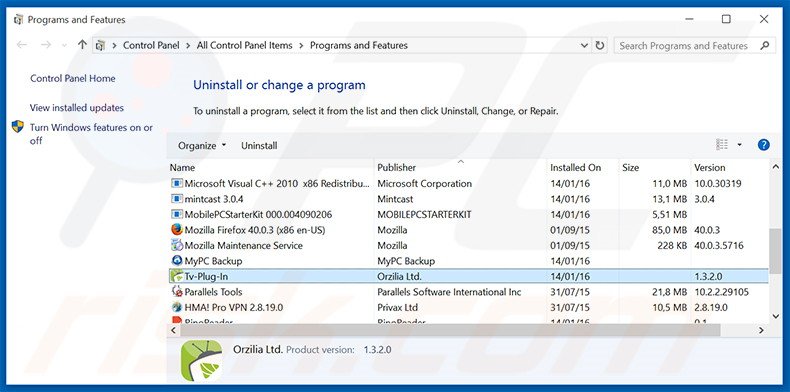
Task: Click the 85,0 MB size cell
Action: [670, 230]
